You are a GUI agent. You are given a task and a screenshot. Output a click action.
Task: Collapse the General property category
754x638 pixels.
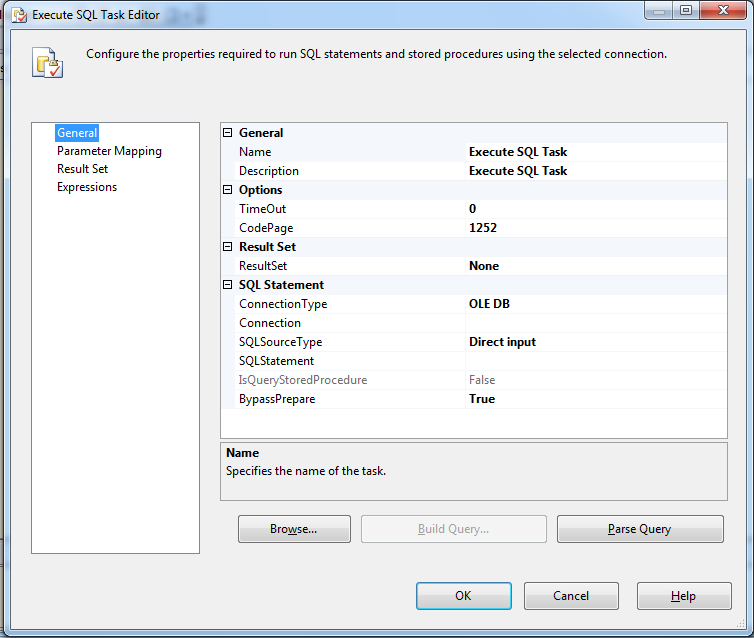(x=227, y=133)
